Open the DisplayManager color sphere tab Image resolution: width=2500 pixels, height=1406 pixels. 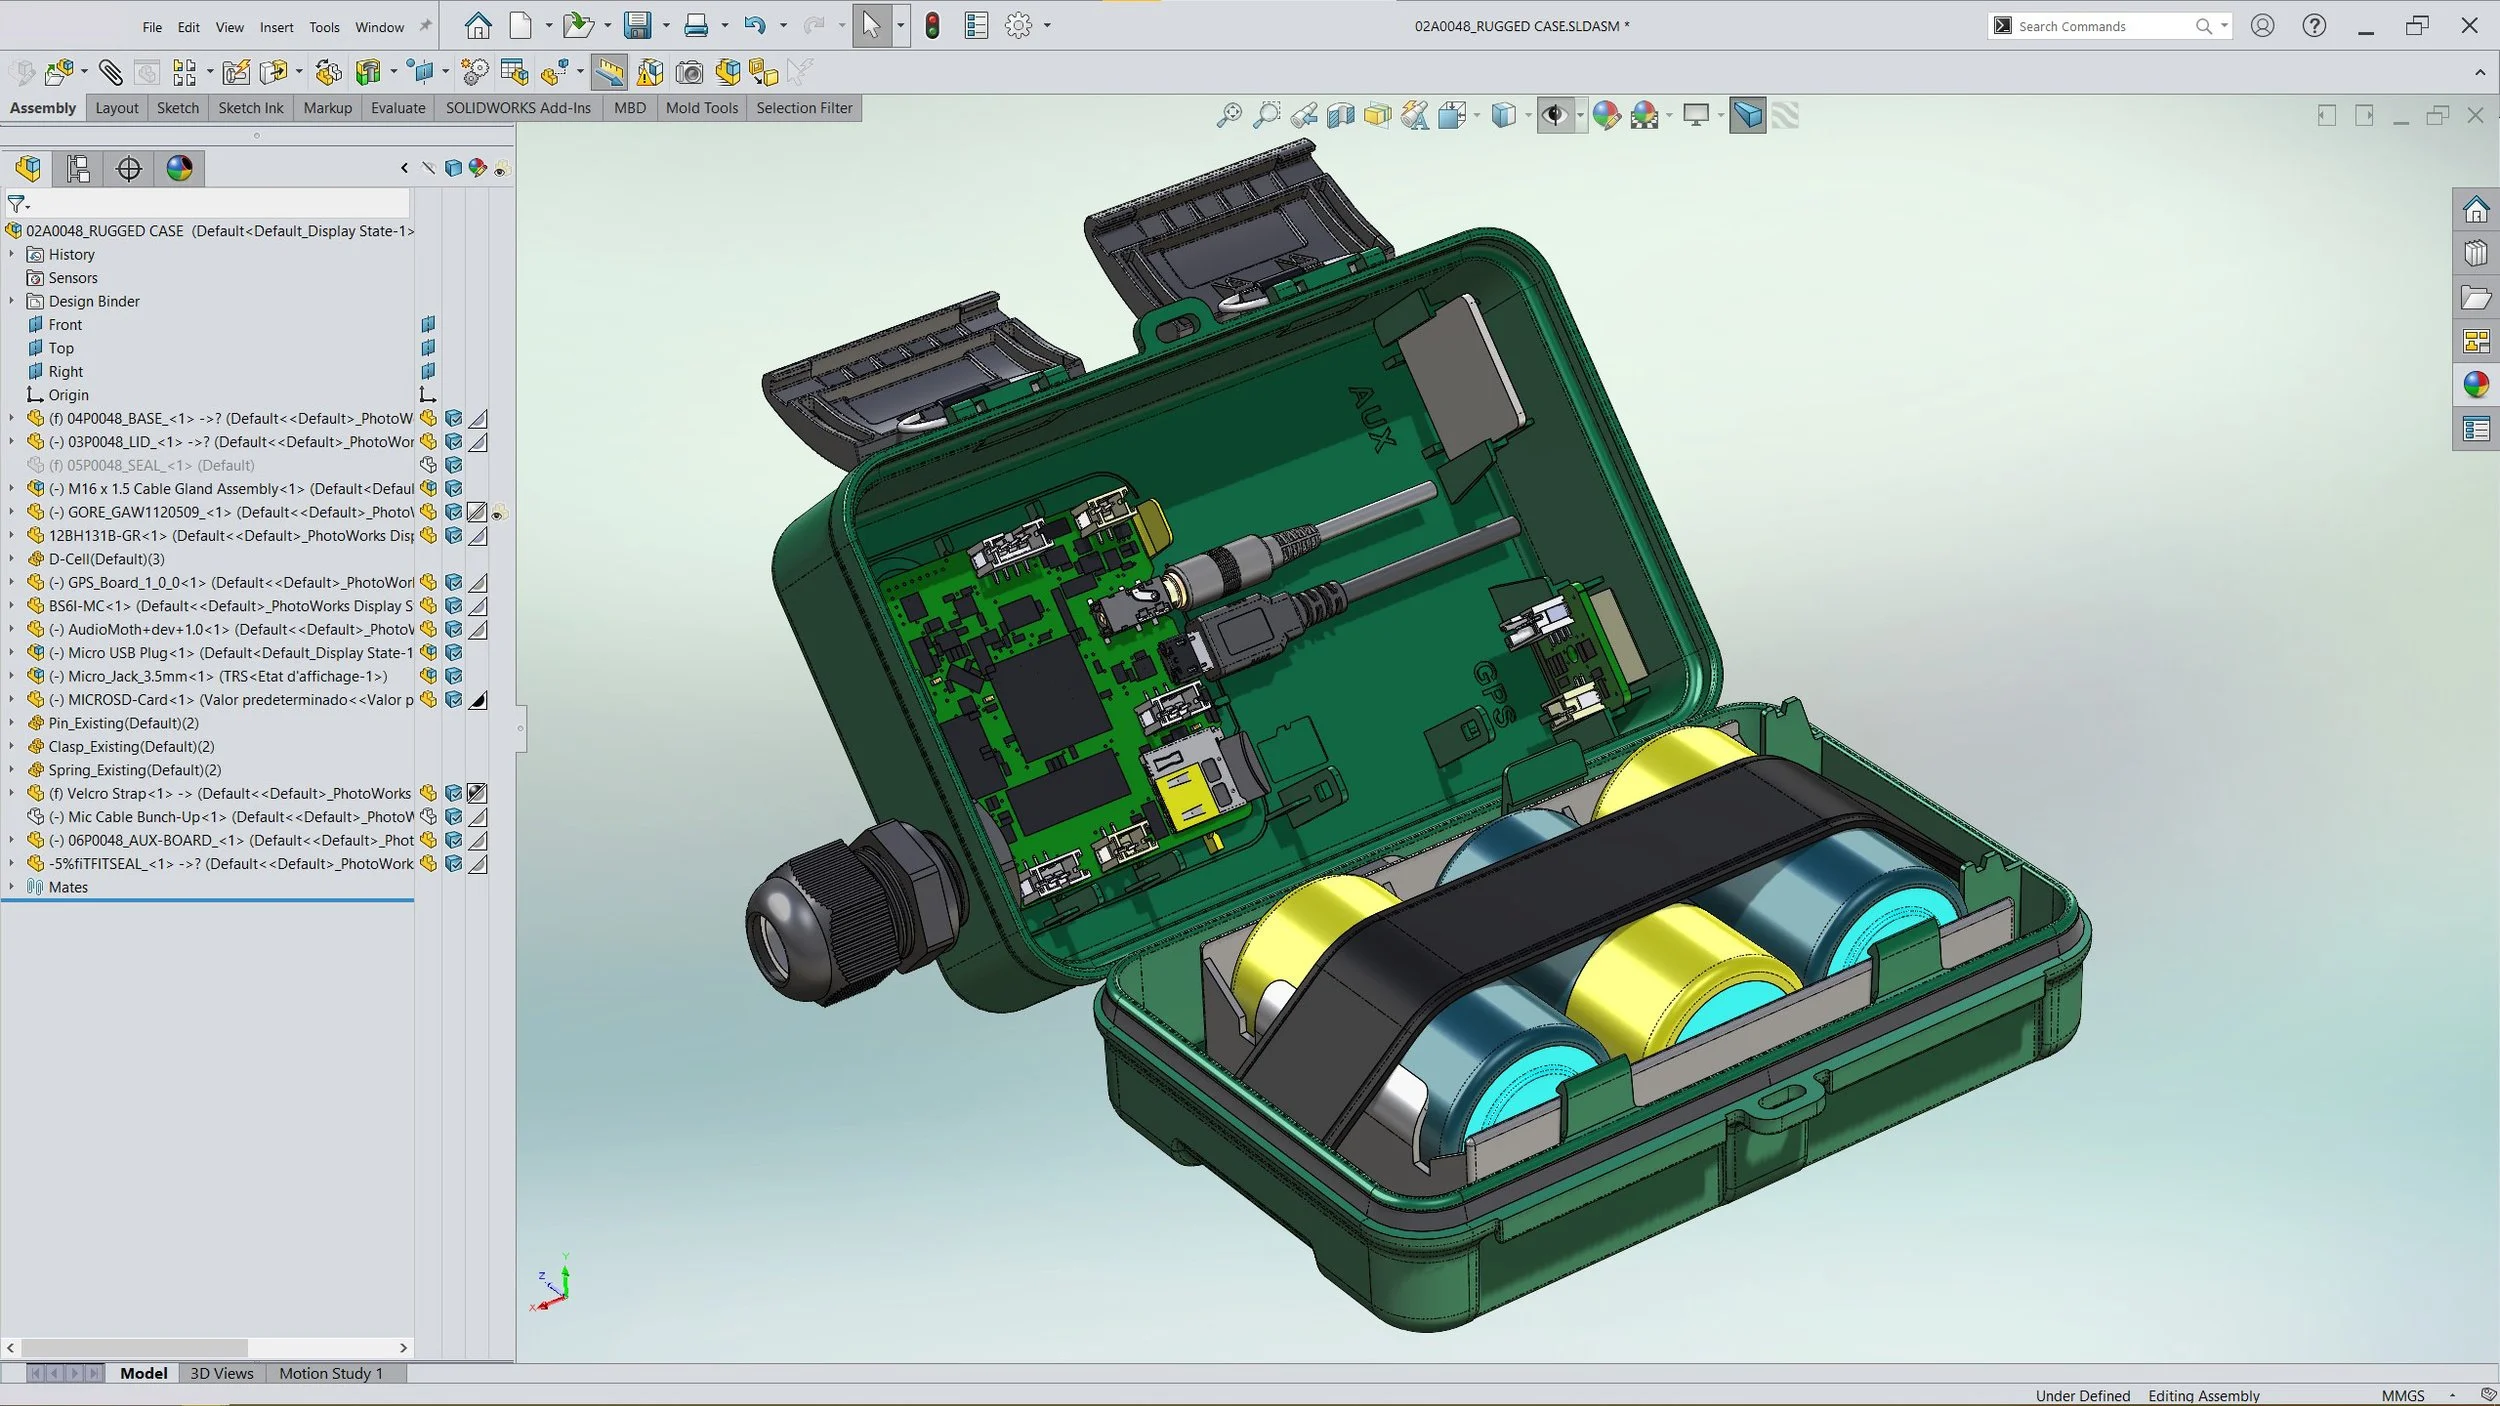(179, 168)
